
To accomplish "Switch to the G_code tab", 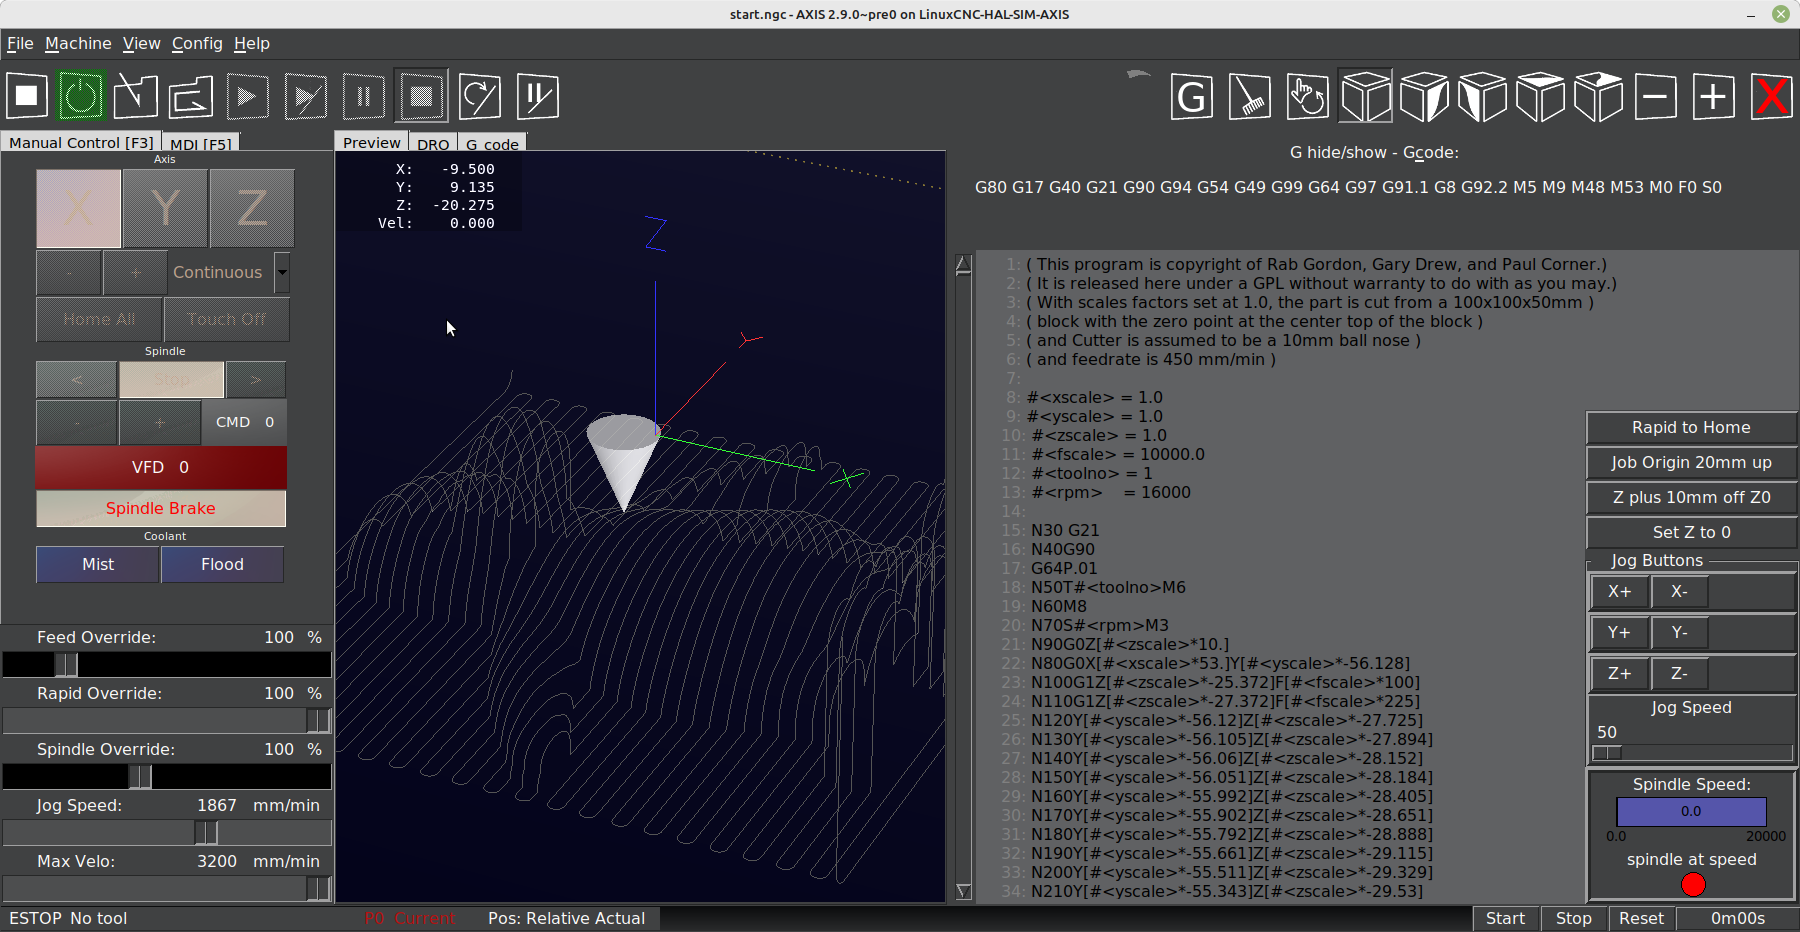I will pyautogui.click(x=492, y=143).
